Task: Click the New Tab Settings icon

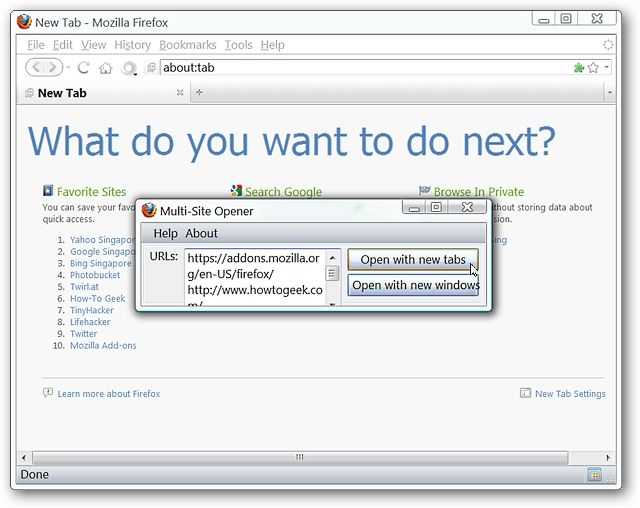Action: tap(525, 393)
